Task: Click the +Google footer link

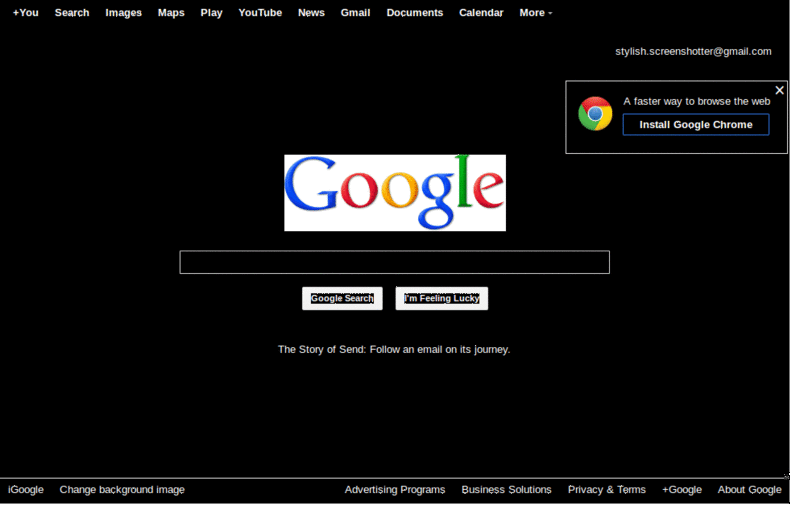Action: point(682,490)
